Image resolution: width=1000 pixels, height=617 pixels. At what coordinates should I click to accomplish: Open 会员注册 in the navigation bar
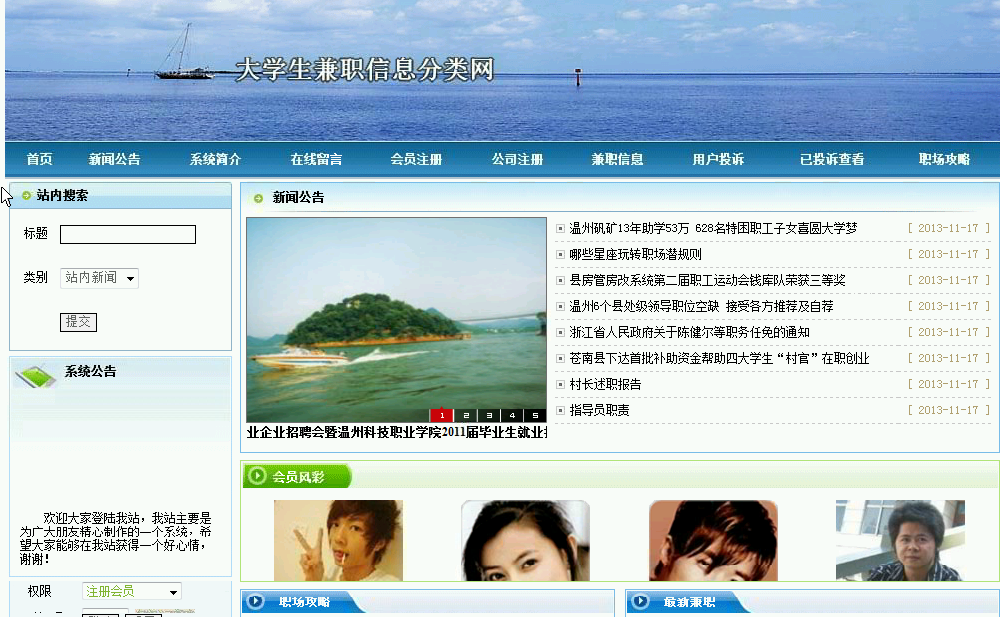416,160
